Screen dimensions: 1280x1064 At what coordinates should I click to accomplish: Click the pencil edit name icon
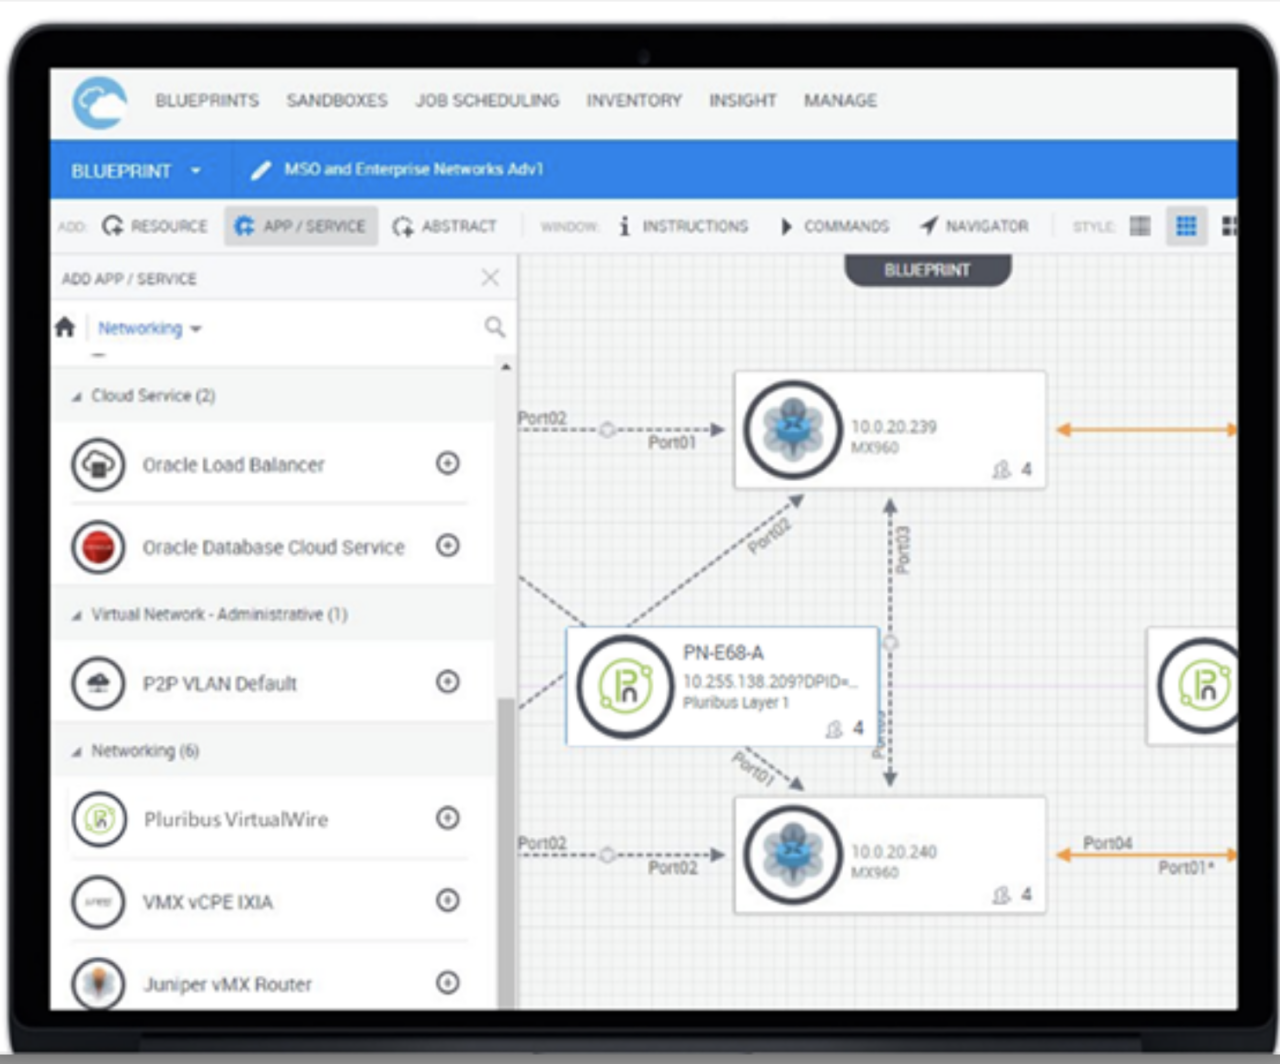261,170
